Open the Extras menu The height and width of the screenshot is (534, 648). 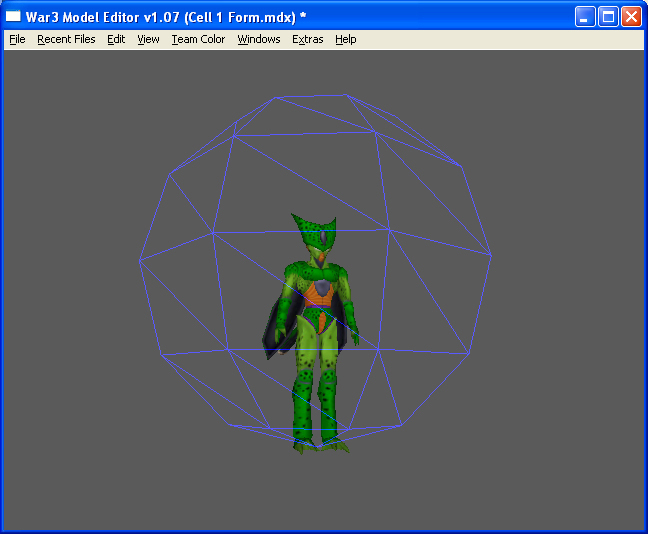[x=307, y=39]
